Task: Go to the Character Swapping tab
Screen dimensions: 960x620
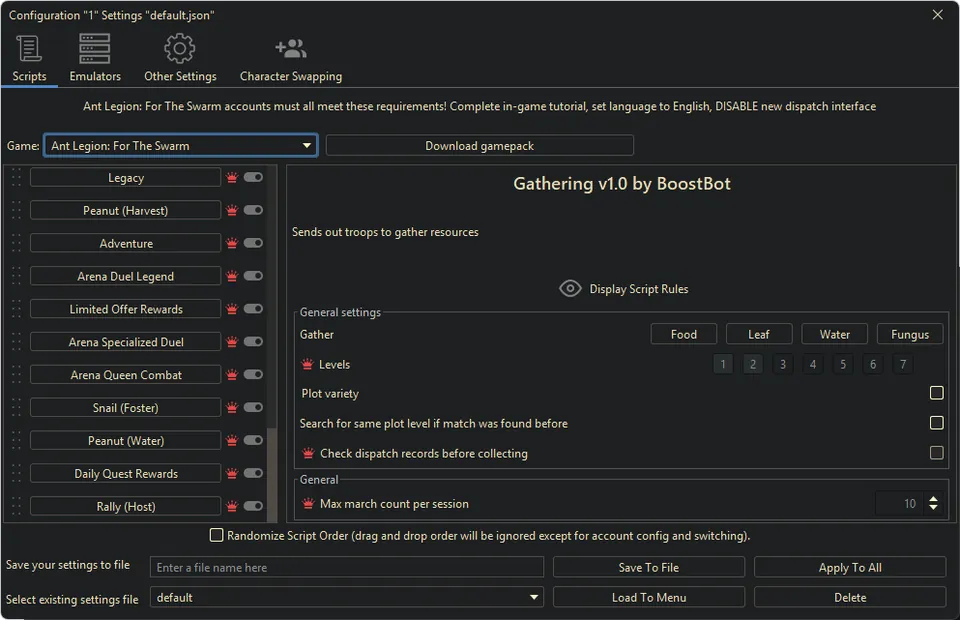Action: [x=291, y=59]
